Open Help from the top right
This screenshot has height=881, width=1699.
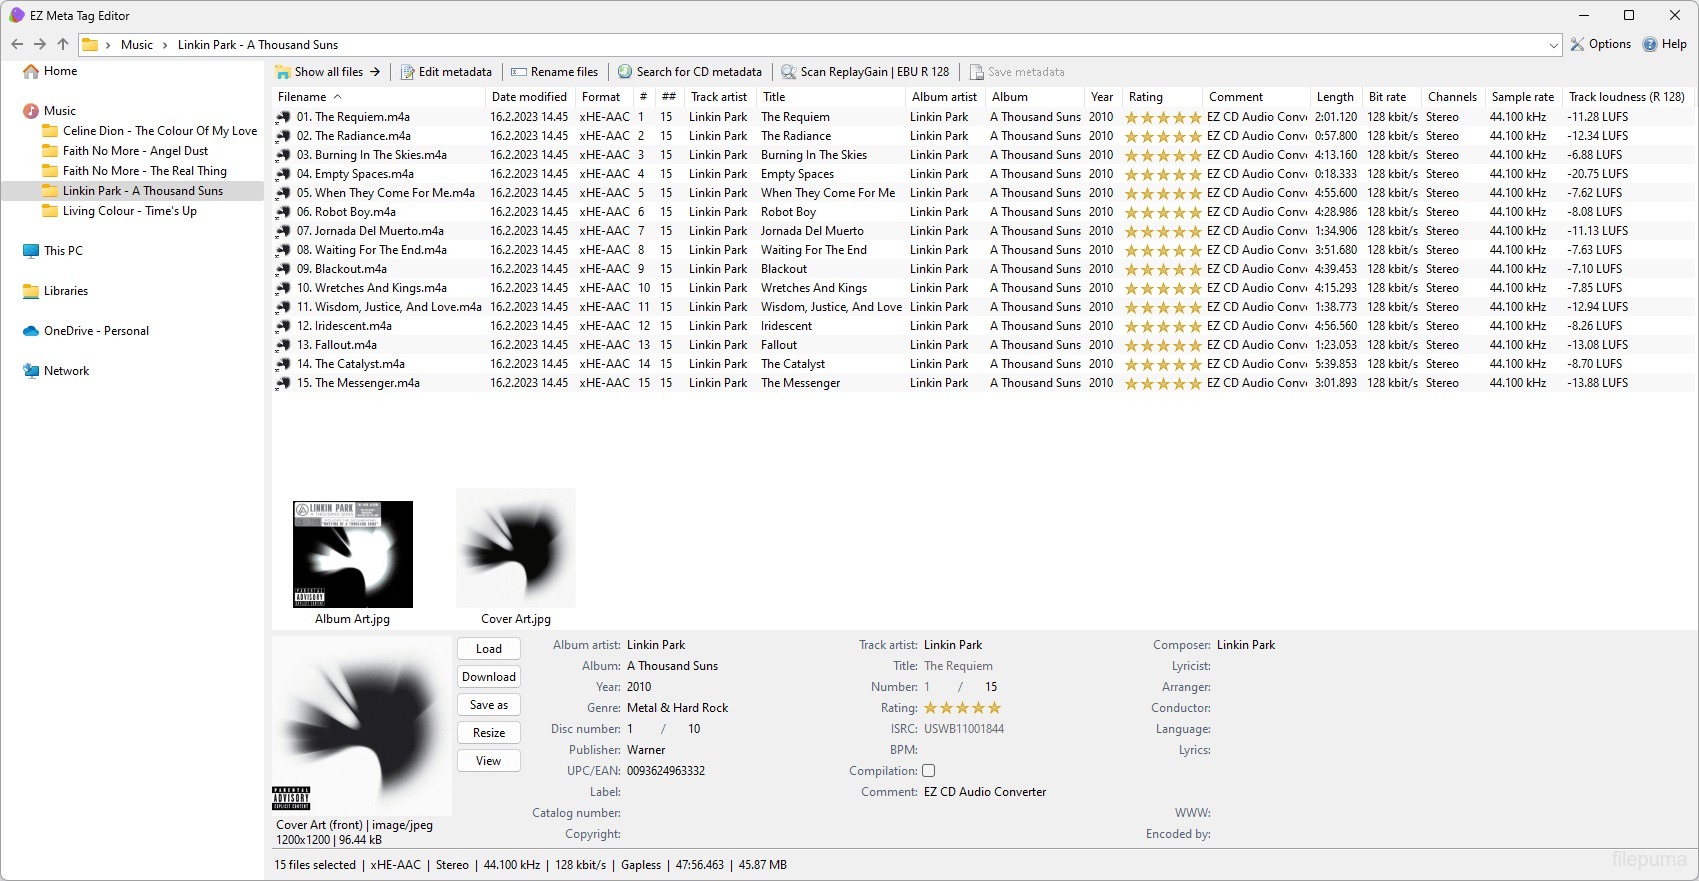click(1664, 44)
